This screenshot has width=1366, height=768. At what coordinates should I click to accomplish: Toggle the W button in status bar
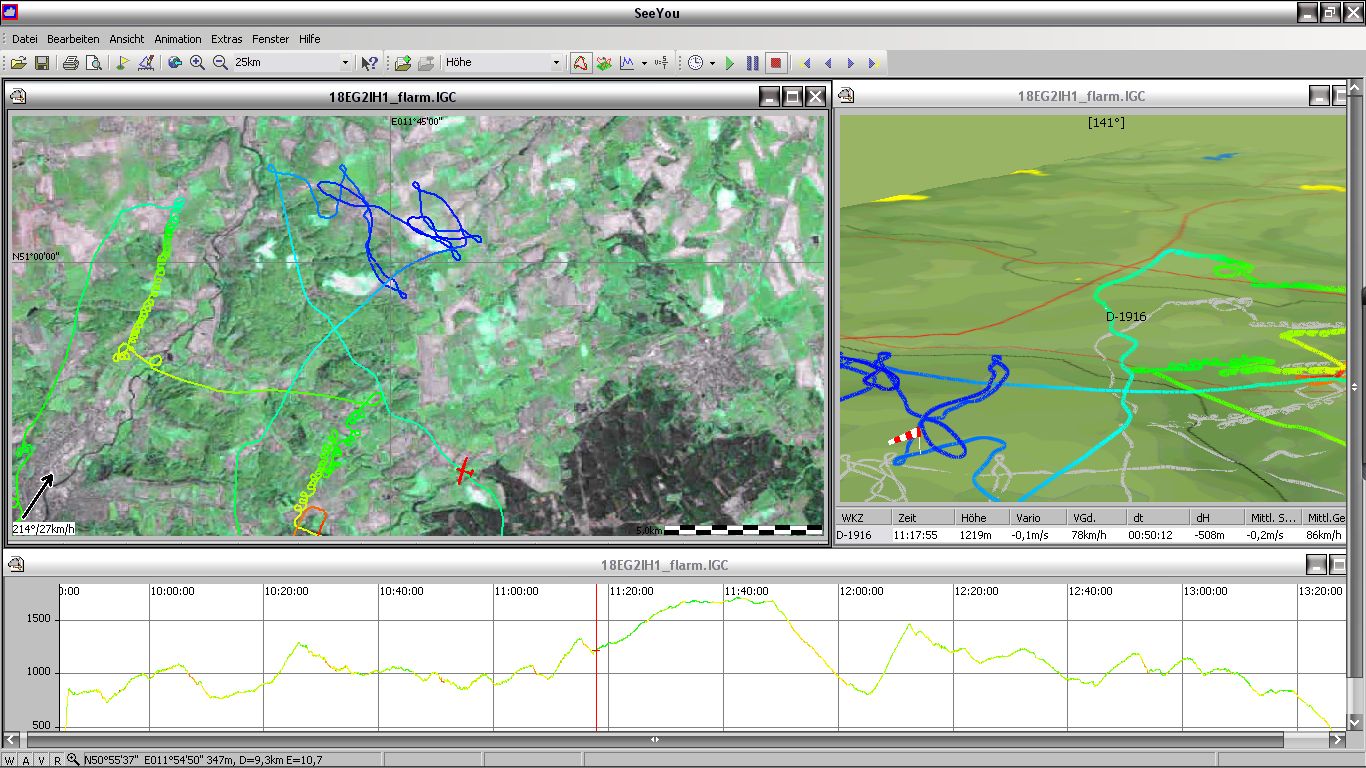pos(9,760)
